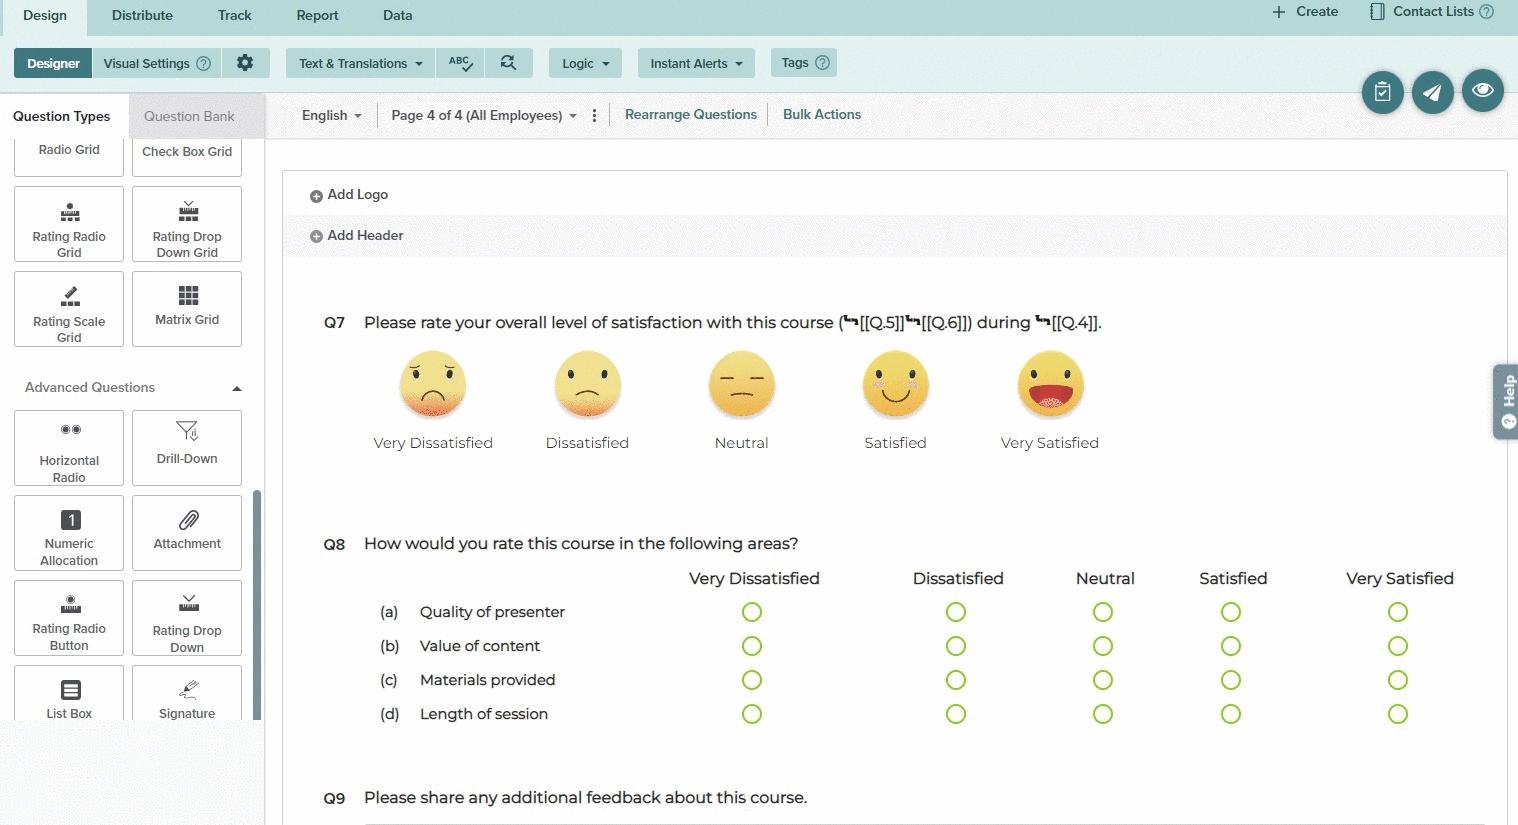
Task: Rate Materials provided as Neutral
Action: click(1103, 680)
